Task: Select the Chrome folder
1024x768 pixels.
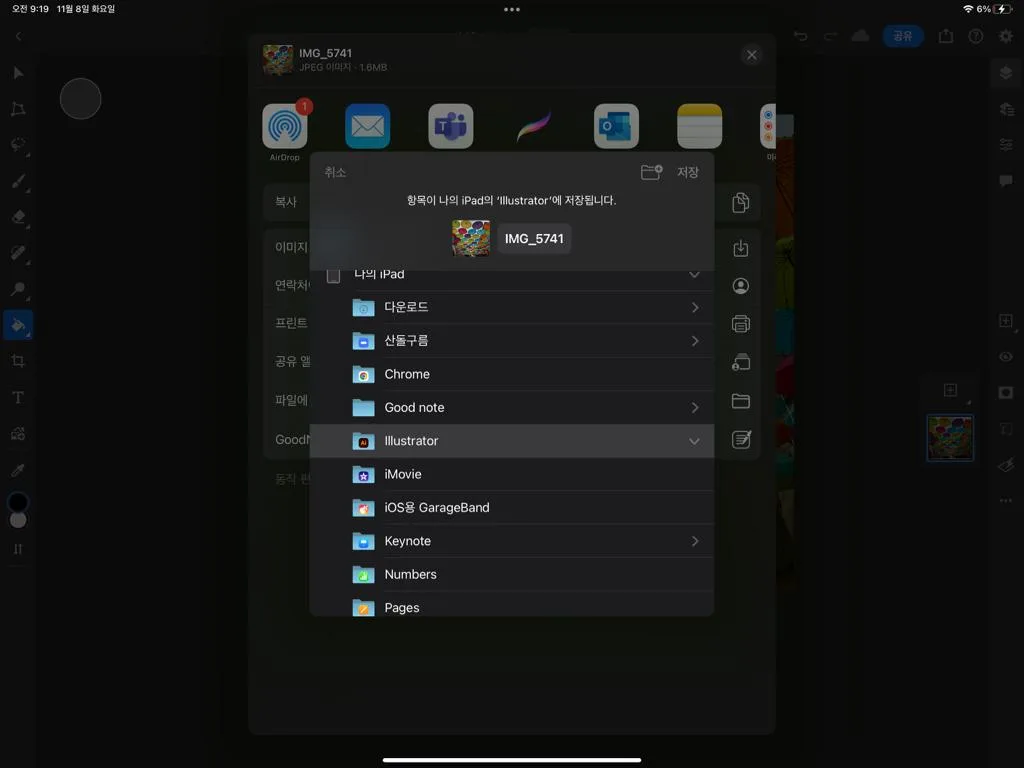Action: pos(511,374)
